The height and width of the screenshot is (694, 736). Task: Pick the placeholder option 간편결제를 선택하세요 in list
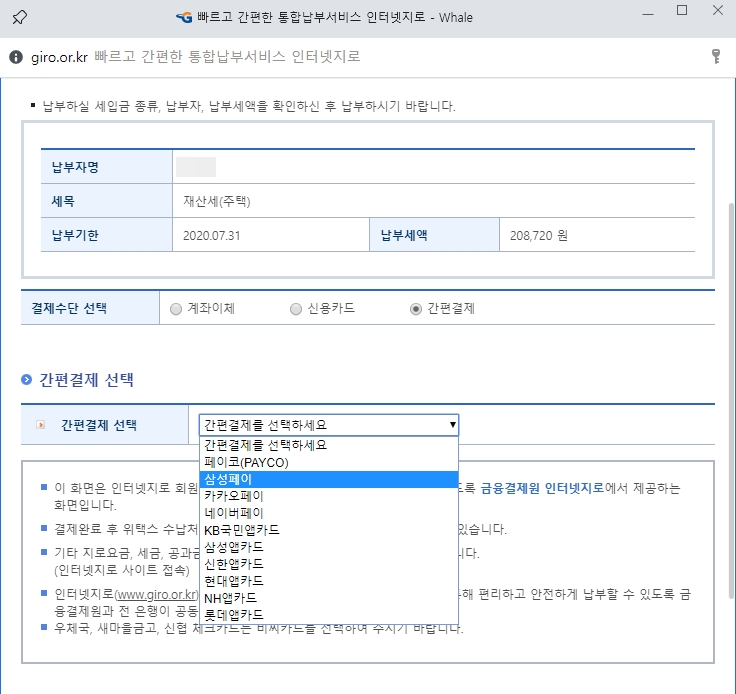329,445
